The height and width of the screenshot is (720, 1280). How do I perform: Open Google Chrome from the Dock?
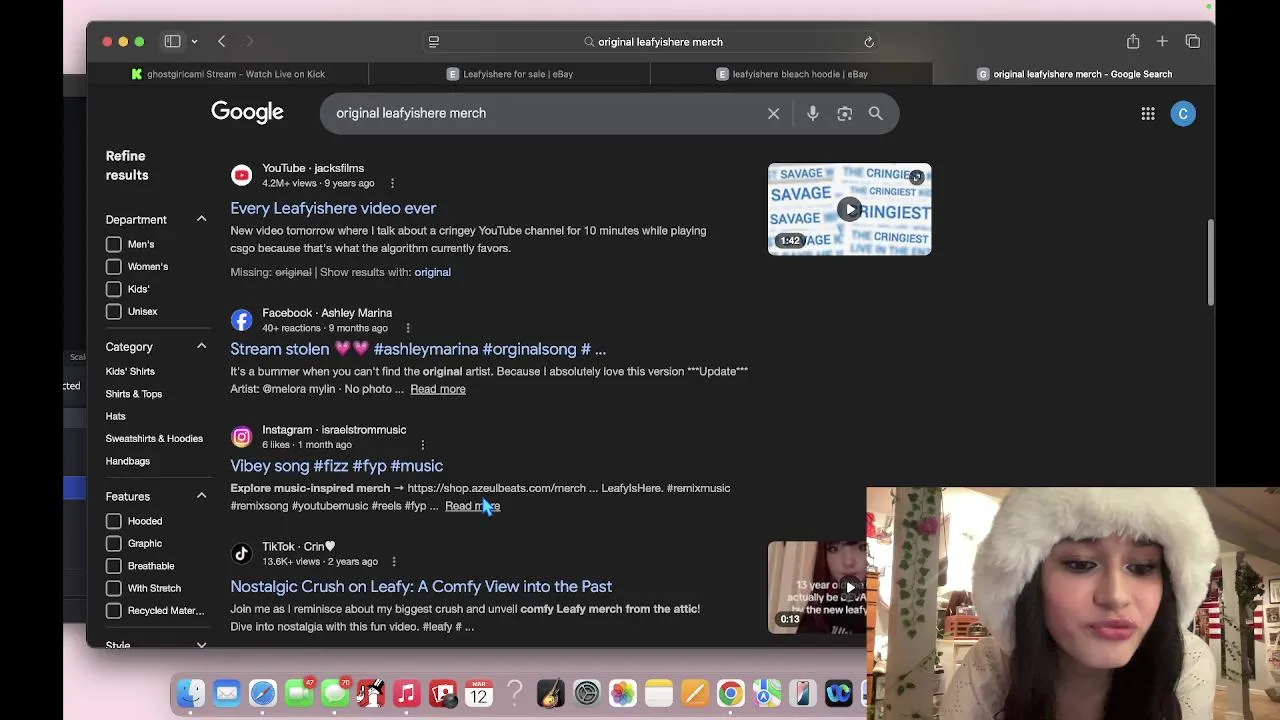[x=731, y=693]
